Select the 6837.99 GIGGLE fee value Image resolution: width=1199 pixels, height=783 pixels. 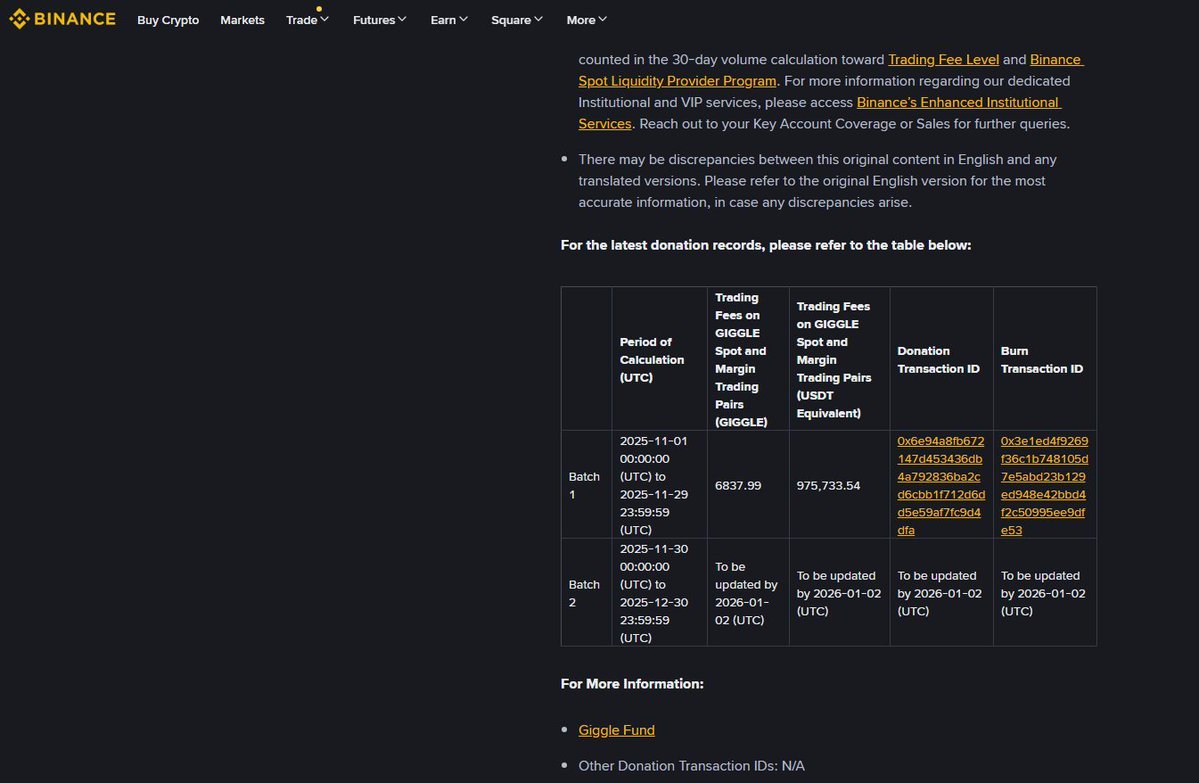738,486
